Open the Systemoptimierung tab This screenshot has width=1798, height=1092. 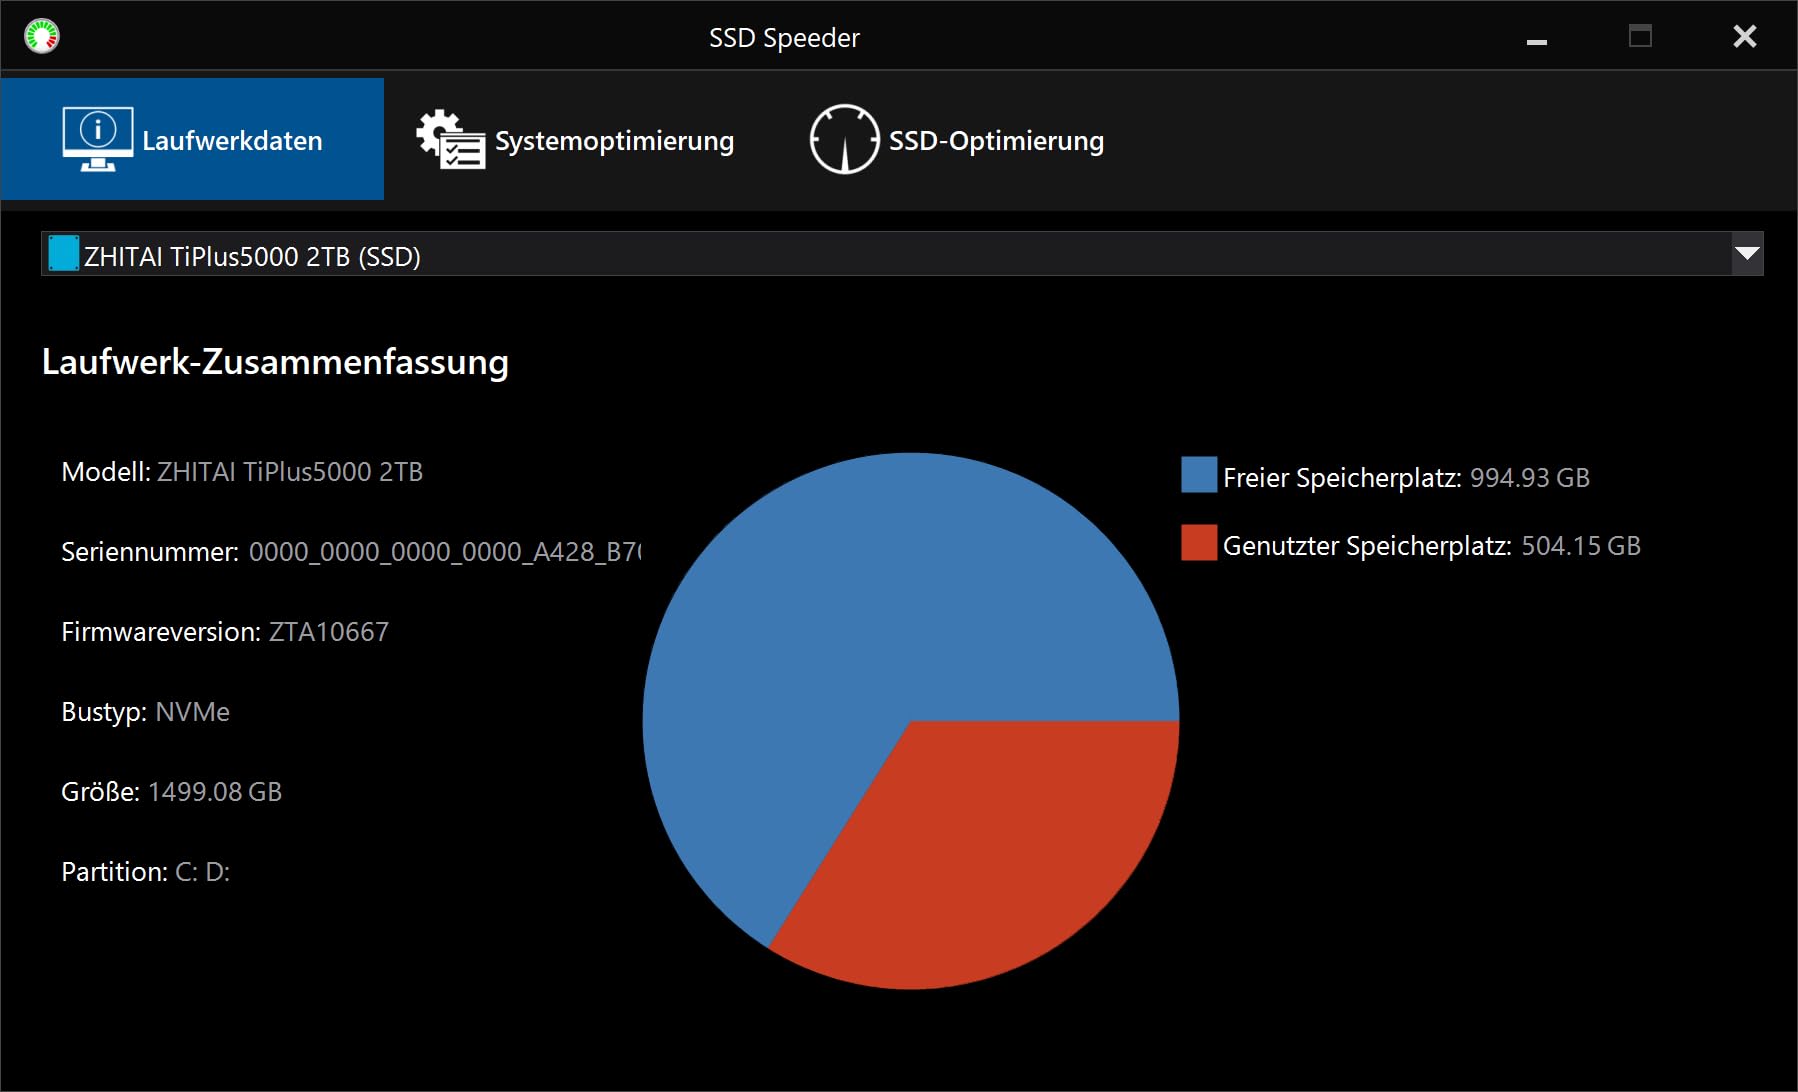point(575,139)
